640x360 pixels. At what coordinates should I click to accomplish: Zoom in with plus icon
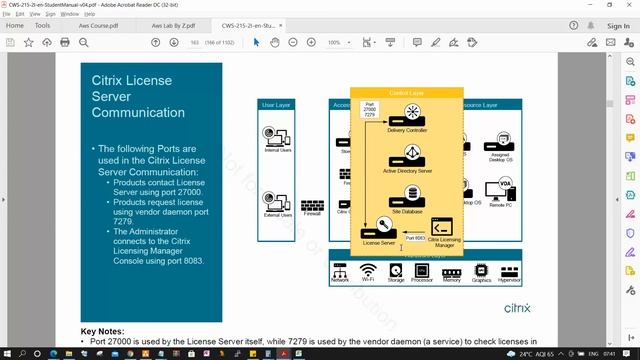pos(311,42)
